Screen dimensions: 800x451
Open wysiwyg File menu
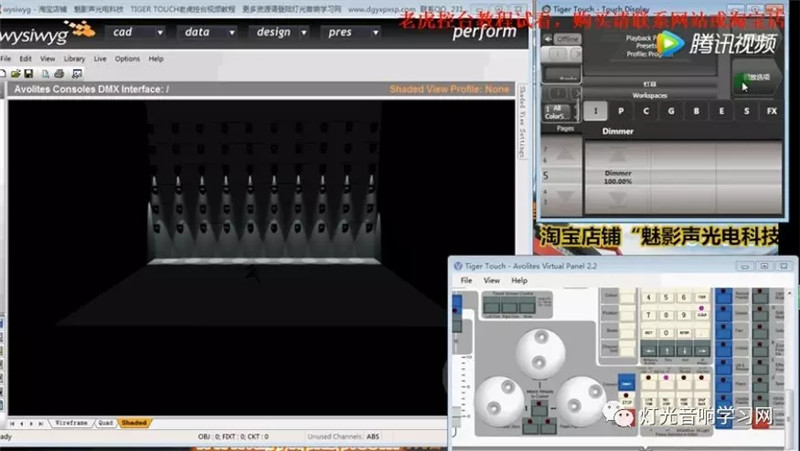[x=6, y=59]
